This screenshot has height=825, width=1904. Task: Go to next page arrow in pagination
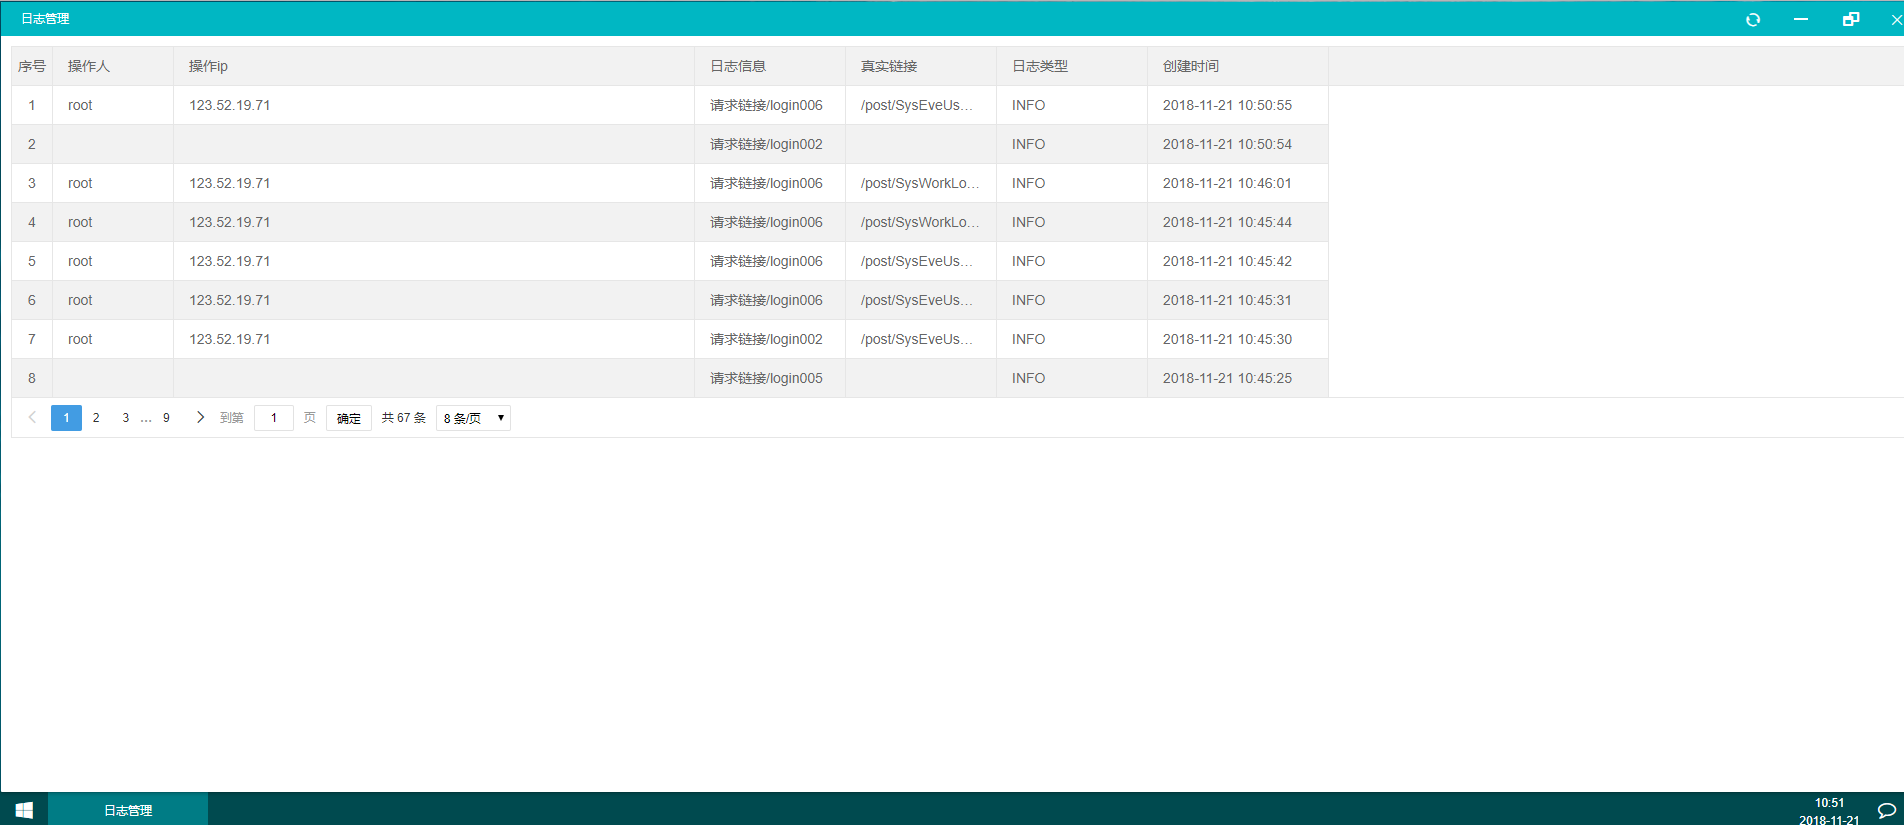pyautogui.click(x=200, y=417)
